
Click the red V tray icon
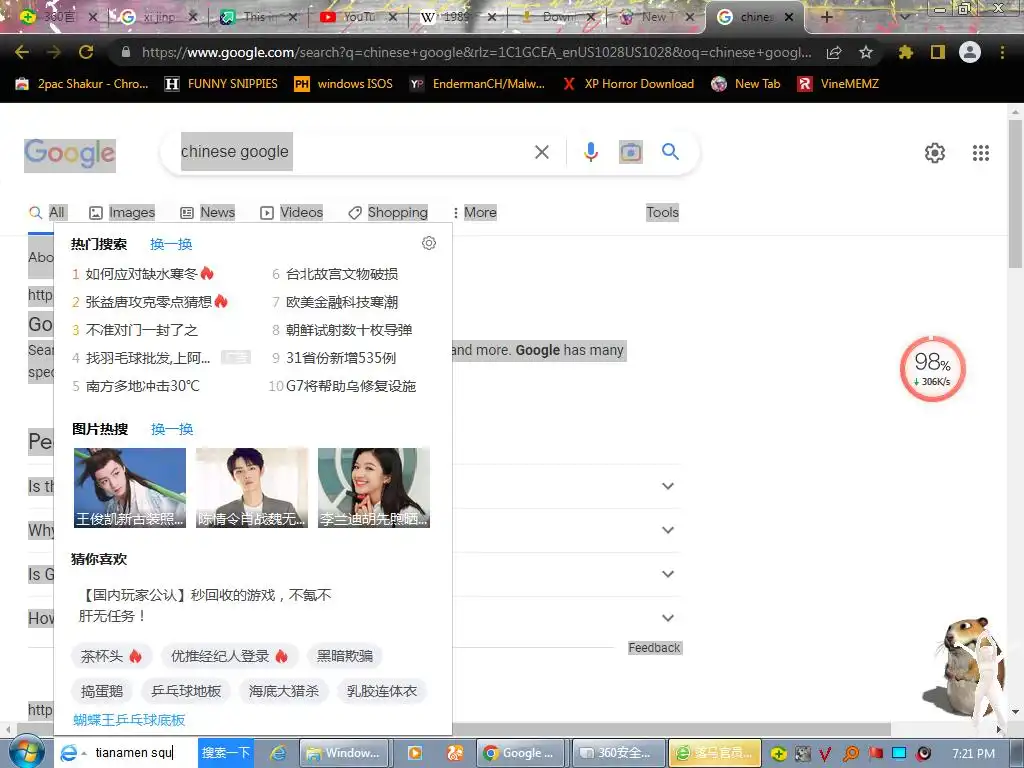[x=825, y=754]
